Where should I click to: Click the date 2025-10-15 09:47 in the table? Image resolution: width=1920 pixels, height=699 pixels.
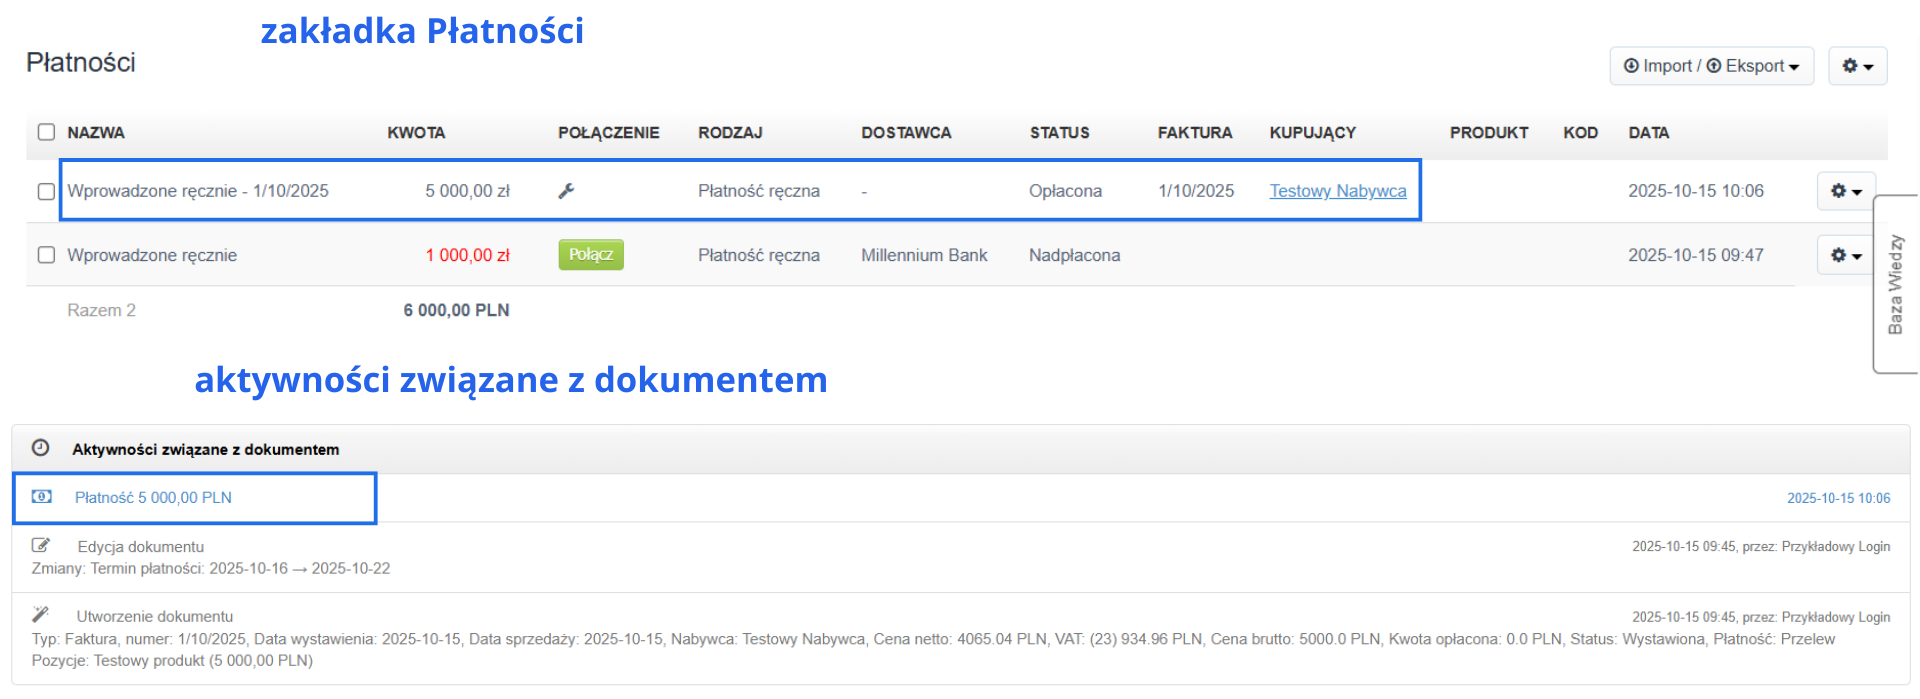[x=1696, y=255]
